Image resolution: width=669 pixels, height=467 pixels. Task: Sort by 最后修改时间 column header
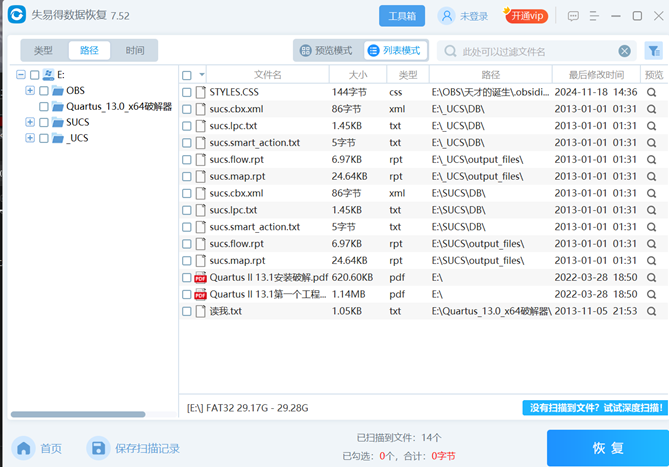(596, 75)
